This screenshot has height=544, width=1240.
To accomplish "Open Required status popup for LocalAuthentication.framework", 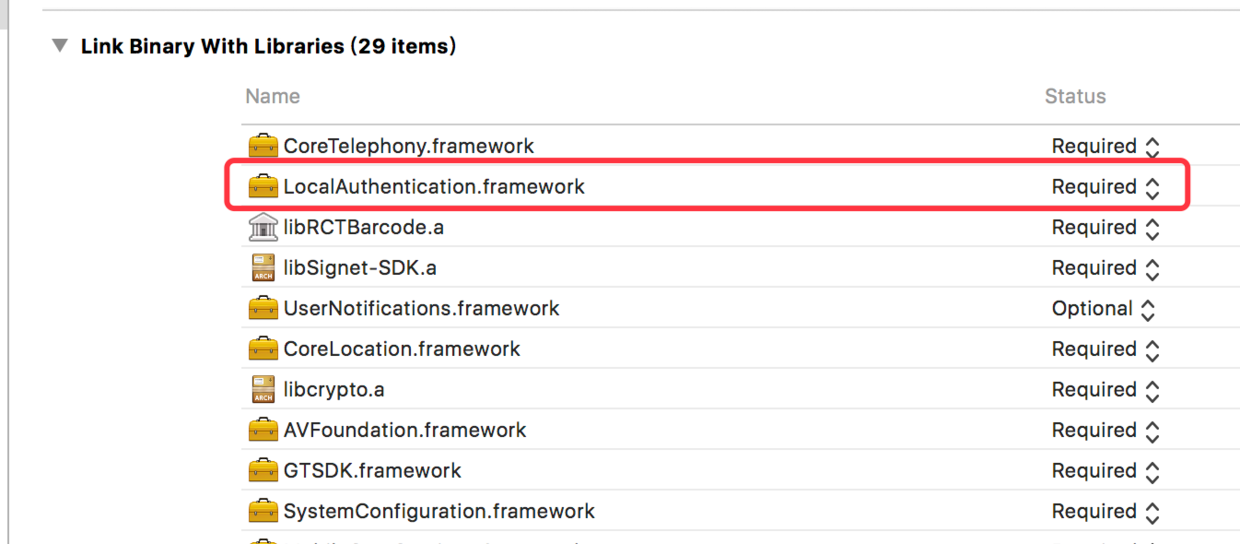I will tap(1106, 187).
